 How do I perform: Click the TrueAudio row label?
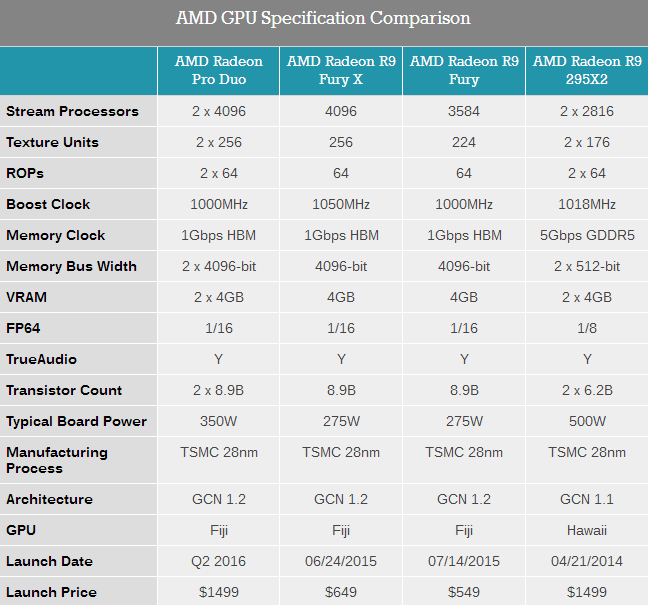pos(41,359)
